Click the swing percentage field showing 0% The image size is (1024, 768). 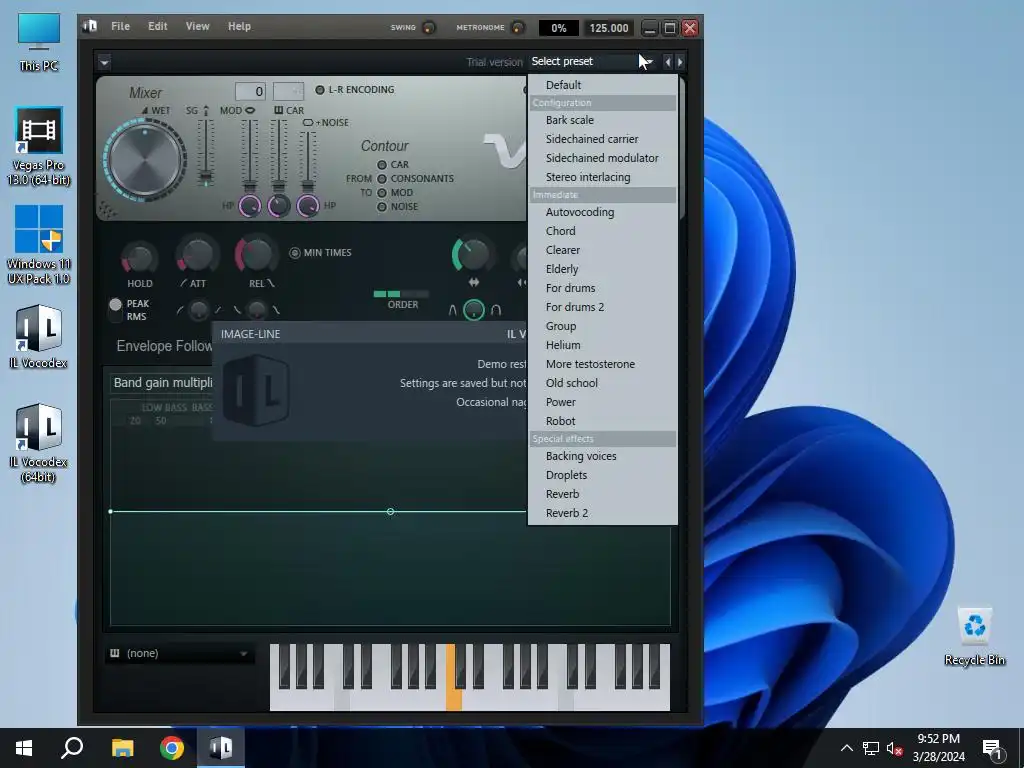pyautogui.click(x=558, y=28)
